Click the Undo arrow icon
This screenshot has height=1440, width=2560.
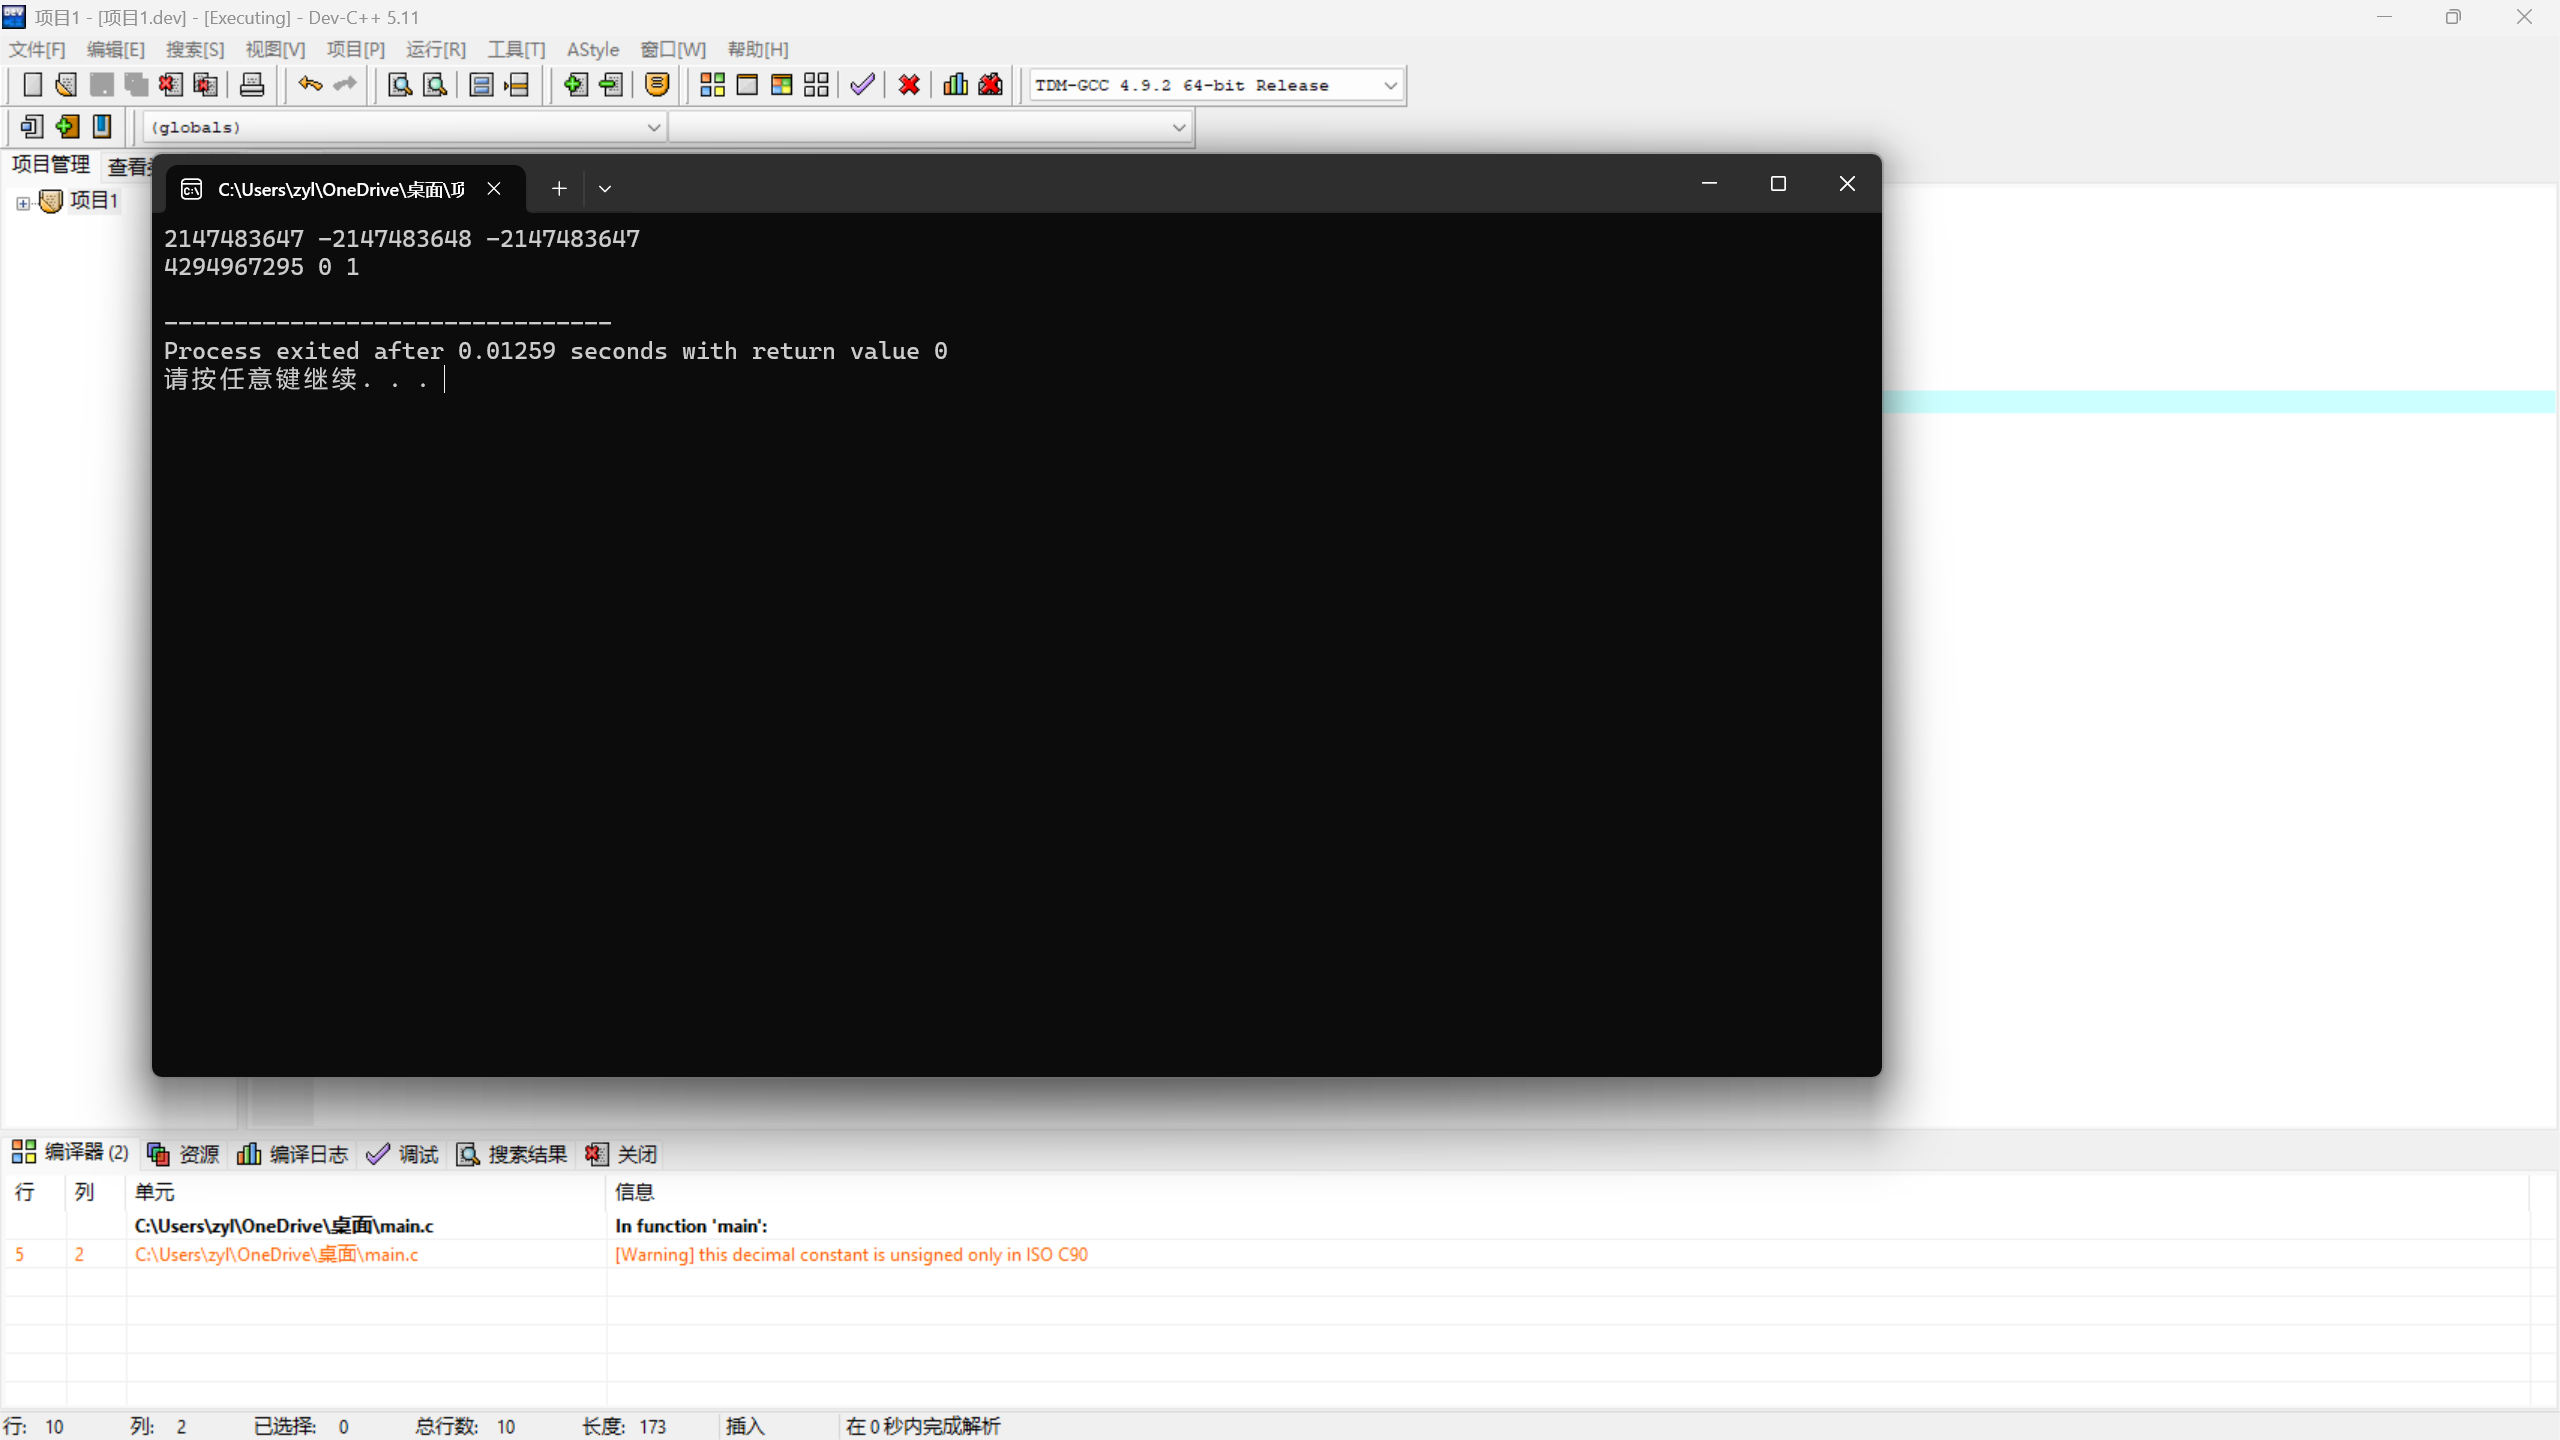tap(310, 85)
